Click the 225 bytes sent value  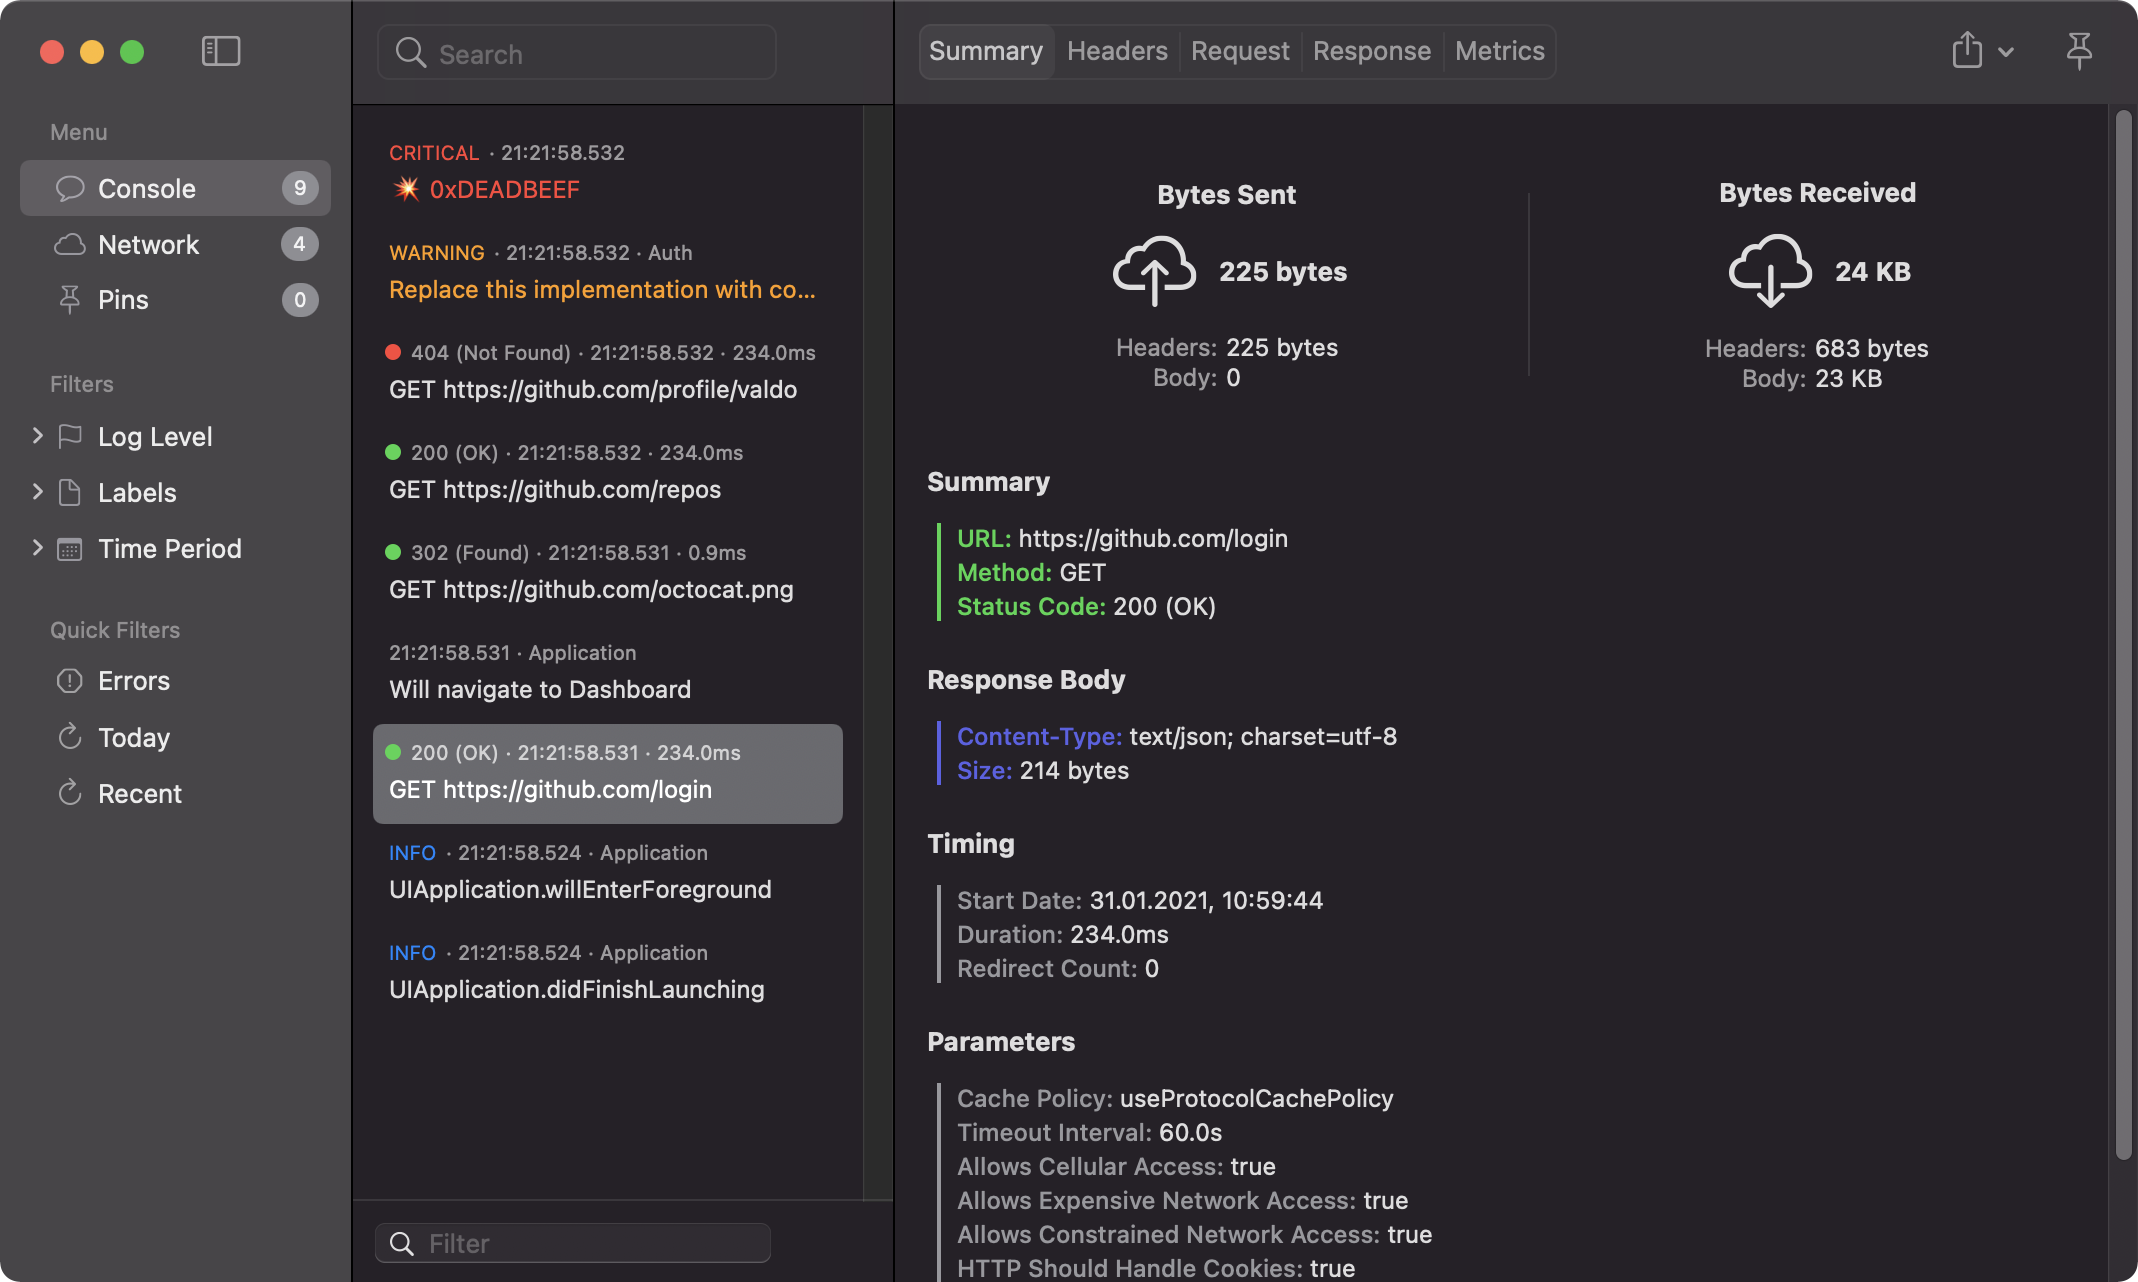point(1283,271)
